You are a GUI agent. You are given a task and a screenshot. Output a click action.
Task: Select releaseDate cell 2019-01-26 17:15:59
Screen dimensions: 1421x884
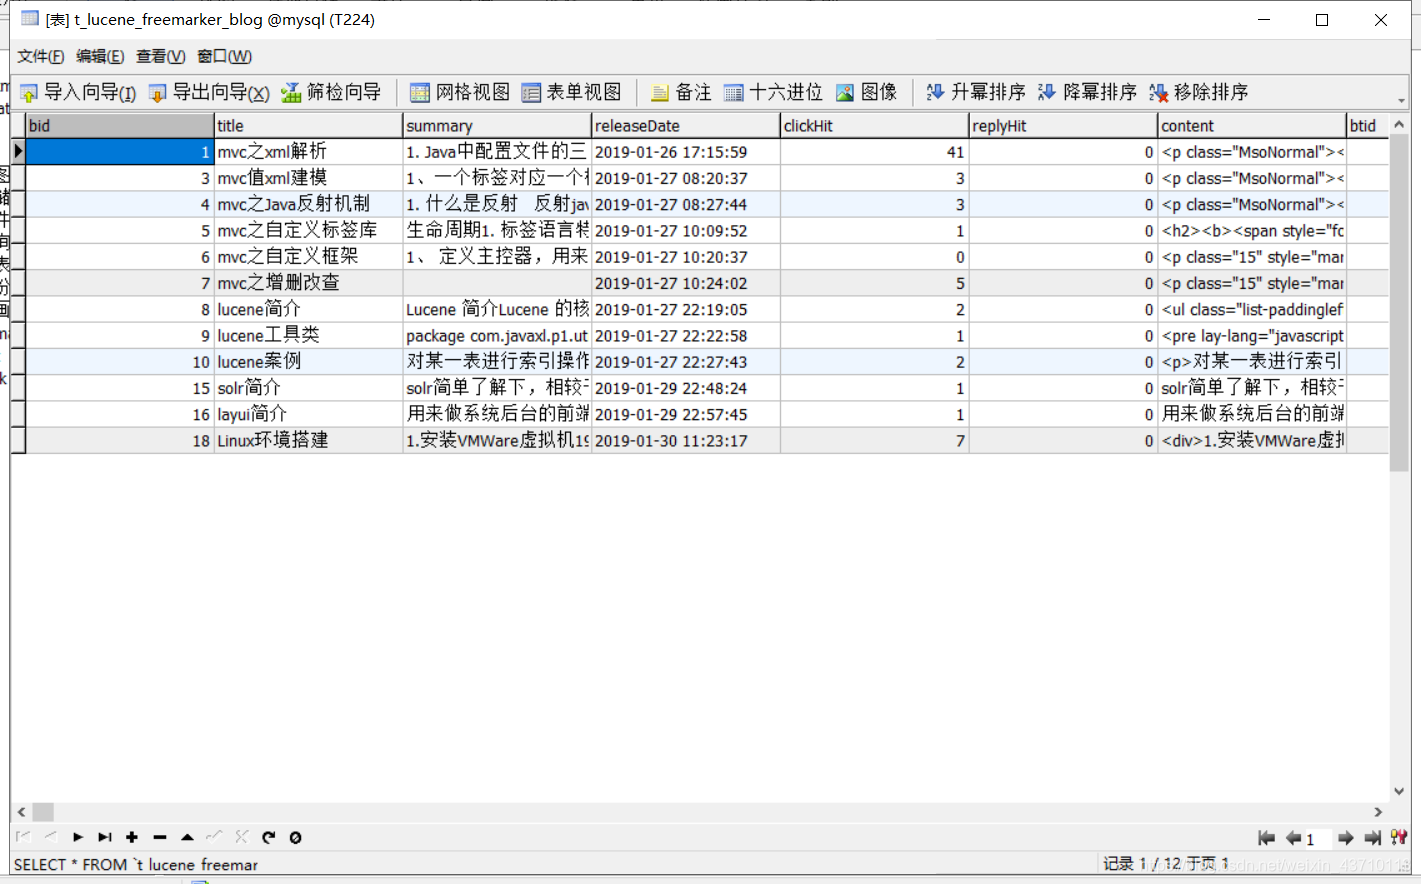point(686,152)
